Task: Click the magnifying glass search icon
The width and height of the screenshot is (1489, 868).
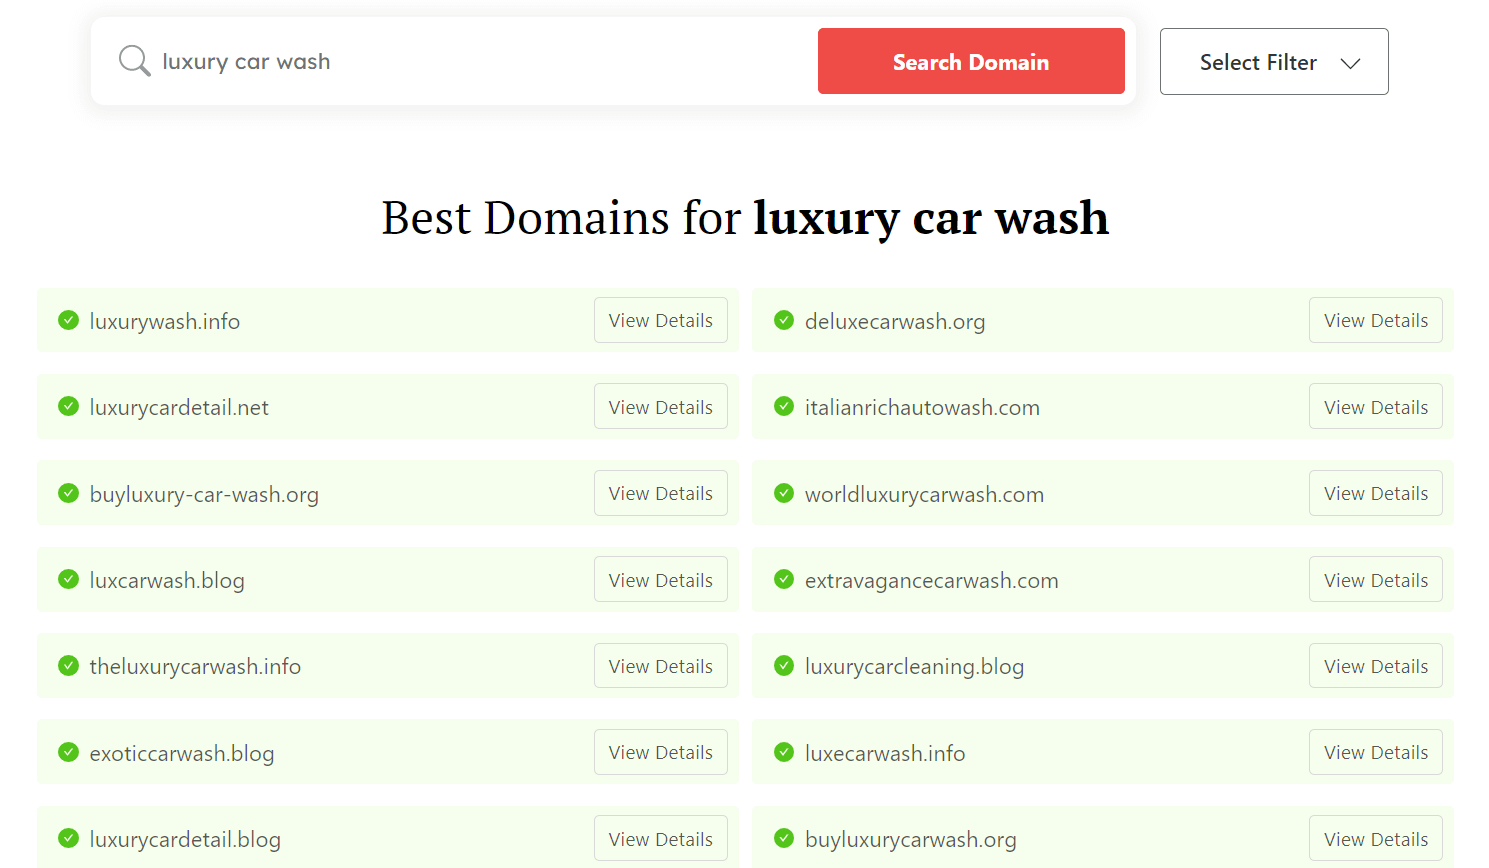Action: [135, 61]
